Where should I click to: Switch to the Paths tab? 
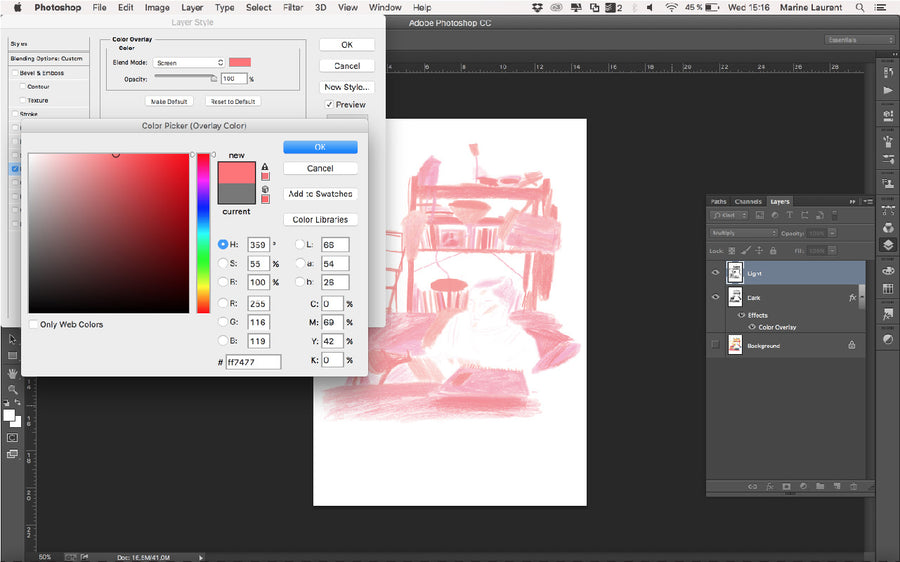click(718, 201)
